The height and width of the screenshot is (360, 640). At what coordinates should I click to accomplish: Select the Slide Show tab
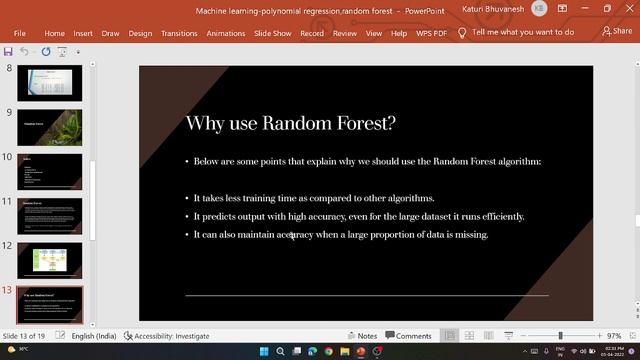click(x=273, y=33)
